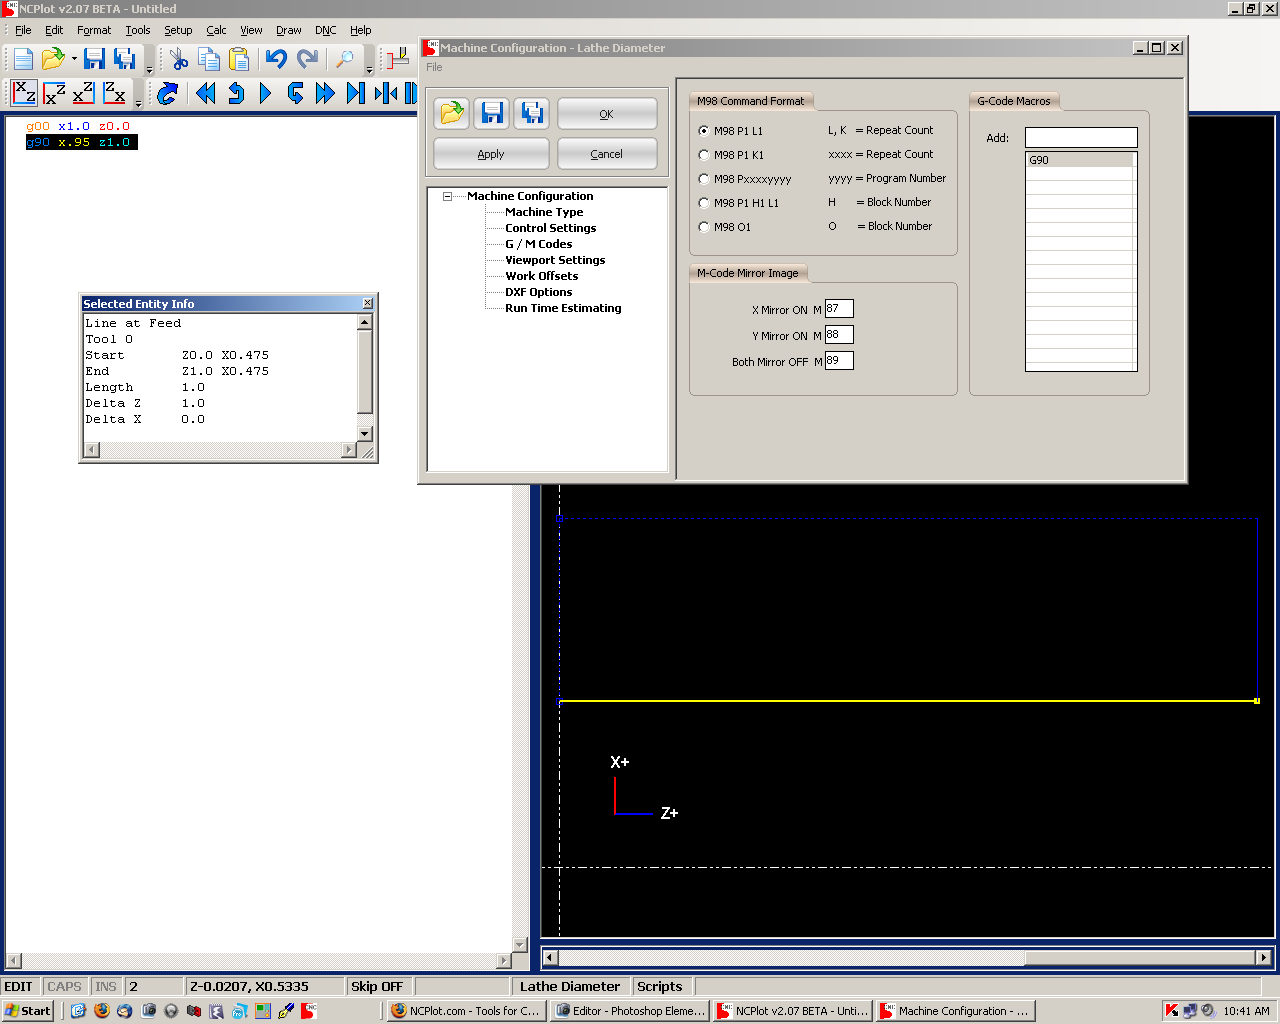Select the M98 Pxxxxyyyy radio option
The height and width of the screenshot is (1024, 1280).
[x=704, y=179]
